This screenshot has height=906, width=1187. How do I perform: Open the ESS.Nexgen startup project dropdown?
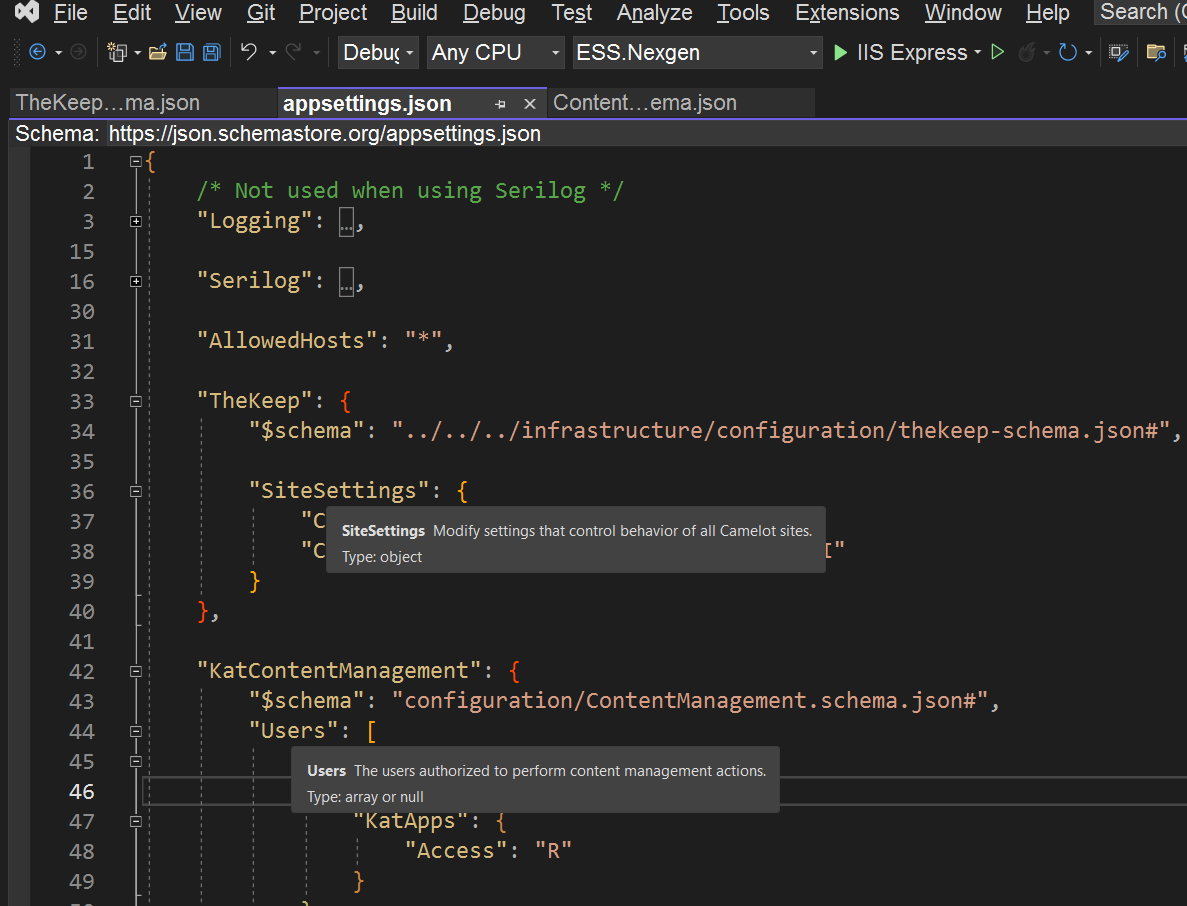(697, 52)
